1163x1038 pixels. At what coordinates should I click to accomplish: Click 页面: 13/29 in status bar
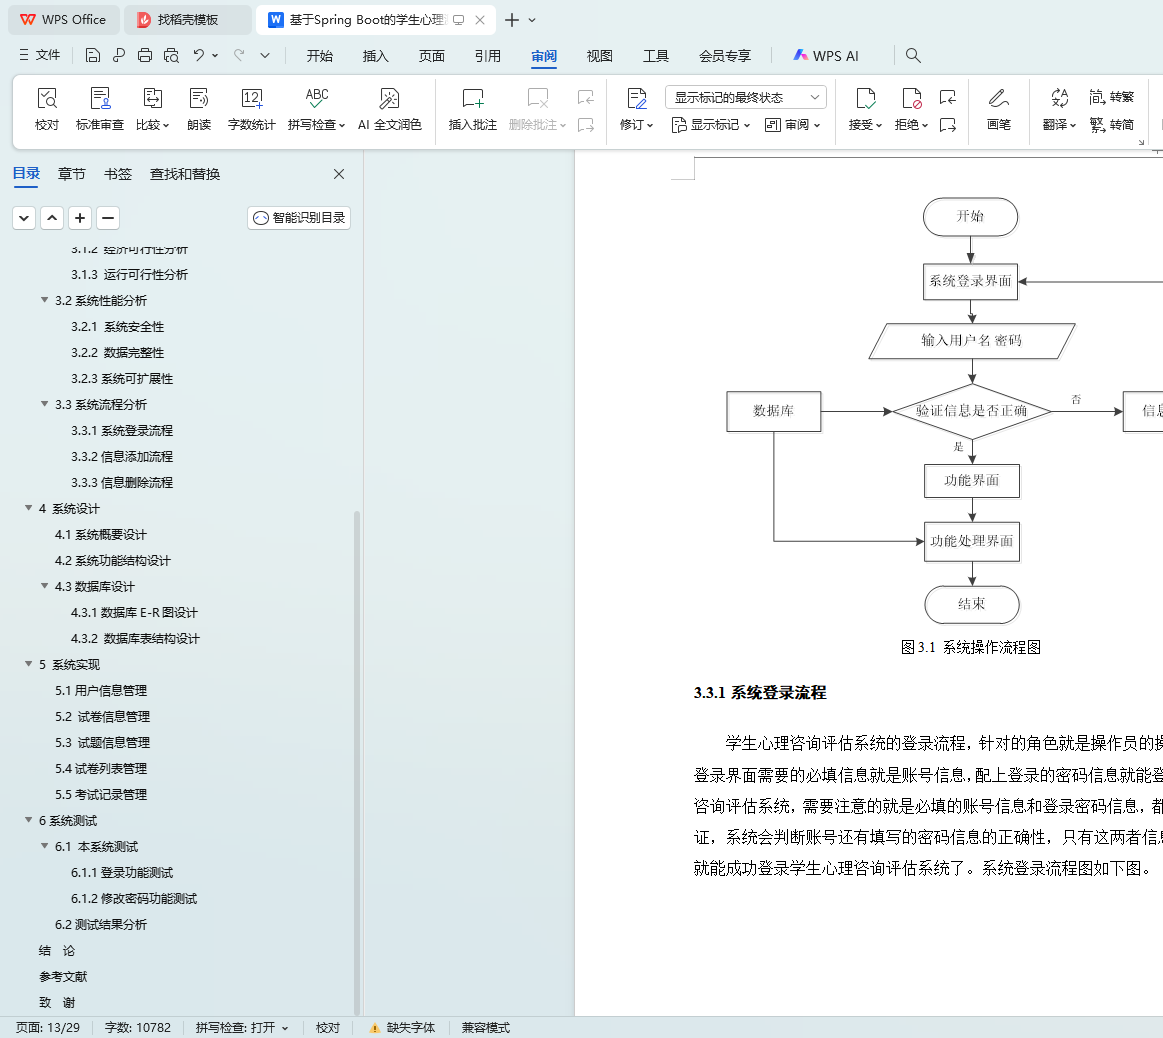click(x=48, y=1028)
